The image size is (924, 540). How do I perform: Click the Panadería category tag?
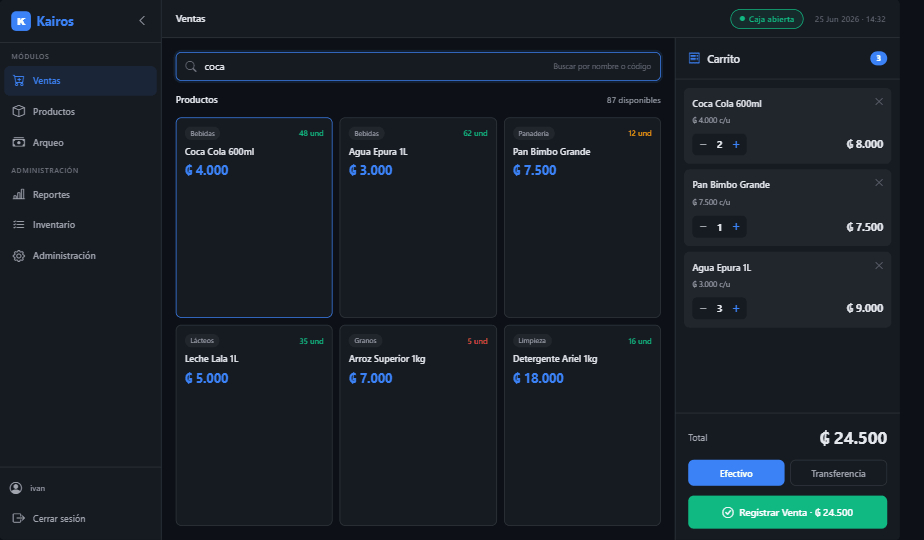(x=533, y=134)
